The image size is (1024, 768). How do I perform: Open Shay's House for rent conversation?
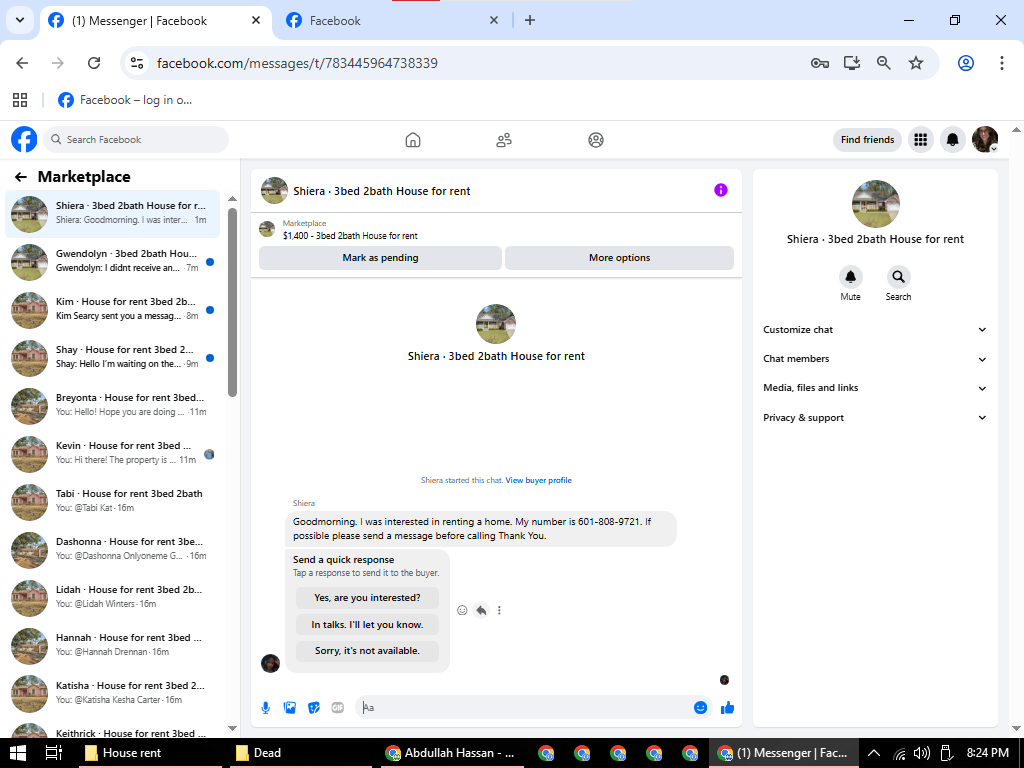(112, 358)
